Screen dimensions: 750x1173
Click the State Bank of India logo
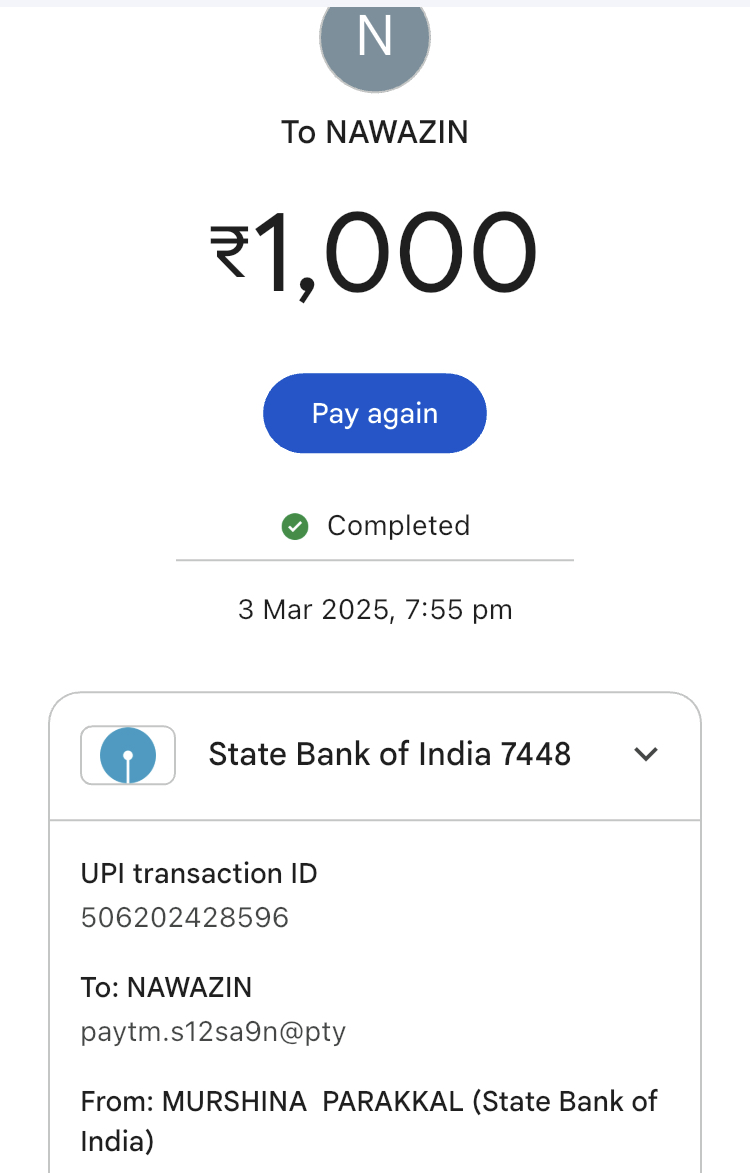point(128,754)
